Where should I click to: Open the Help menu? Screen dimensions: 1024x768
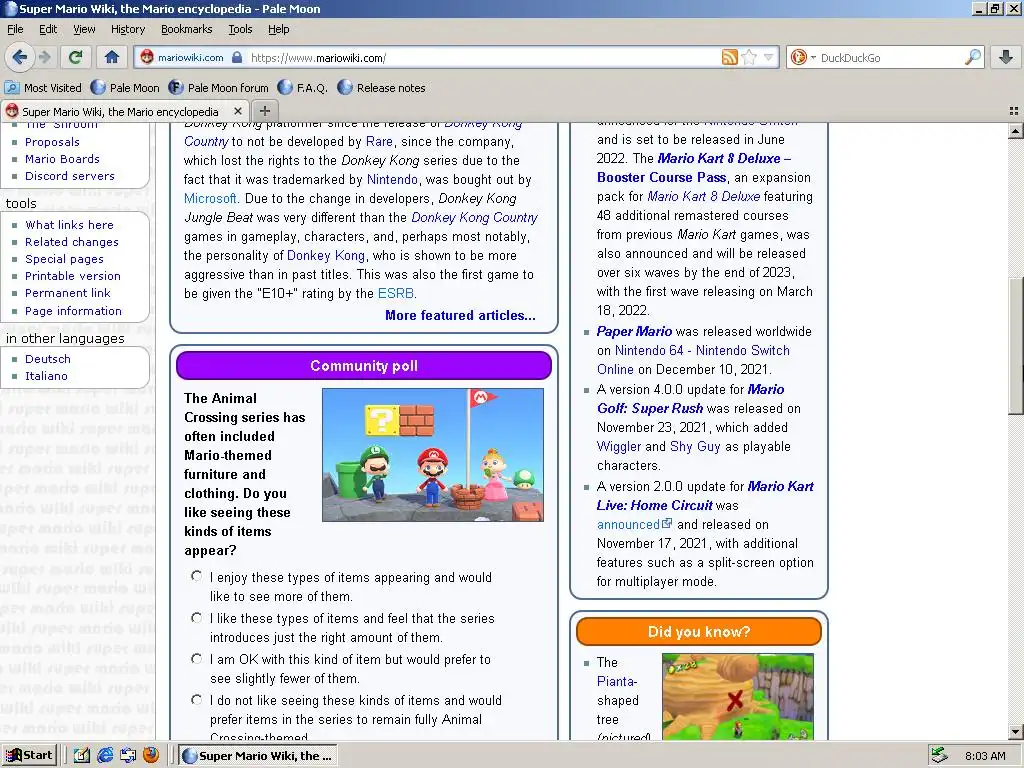pos(278,29)
